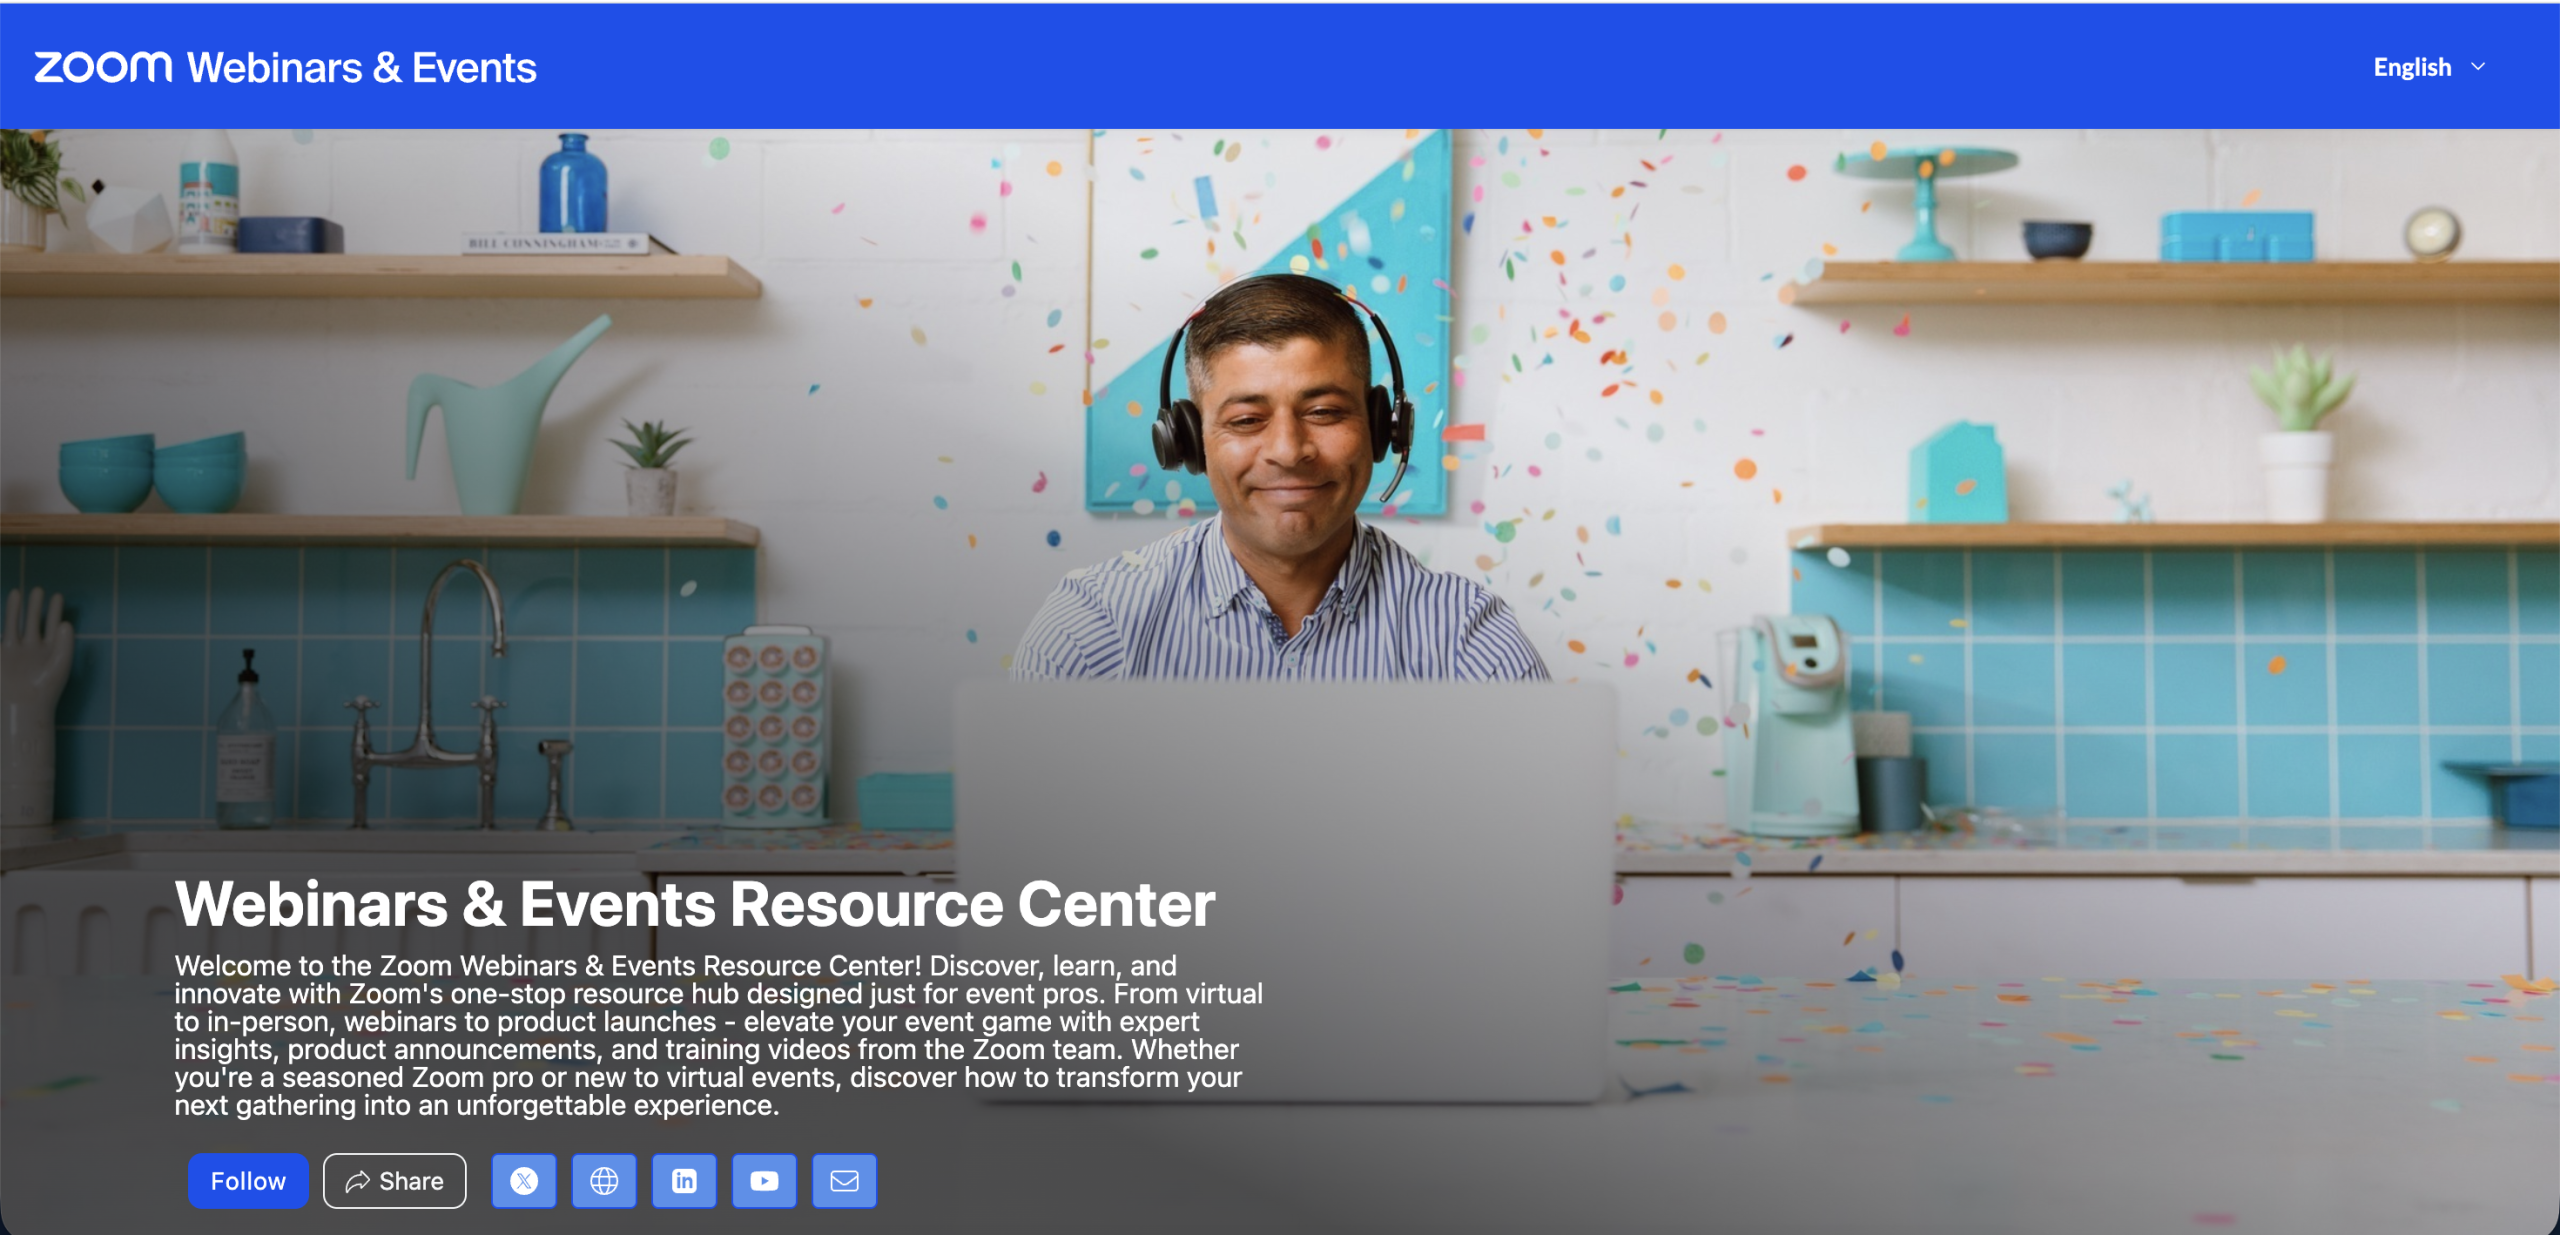The image size is (2560, 1235).
Task: Click the Zoom Webinars & Events logo
Action: point(285,67)
